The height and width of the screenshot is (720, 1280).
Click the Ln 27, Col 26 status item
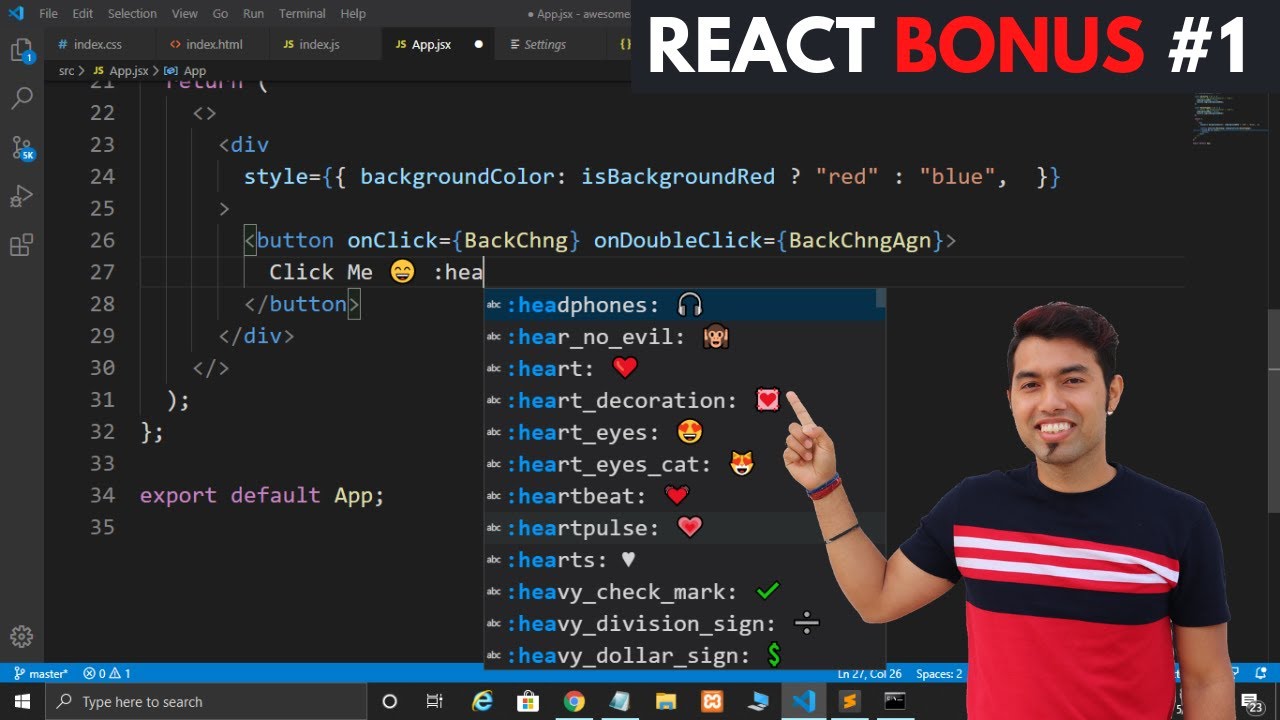(x=869, y=674)
